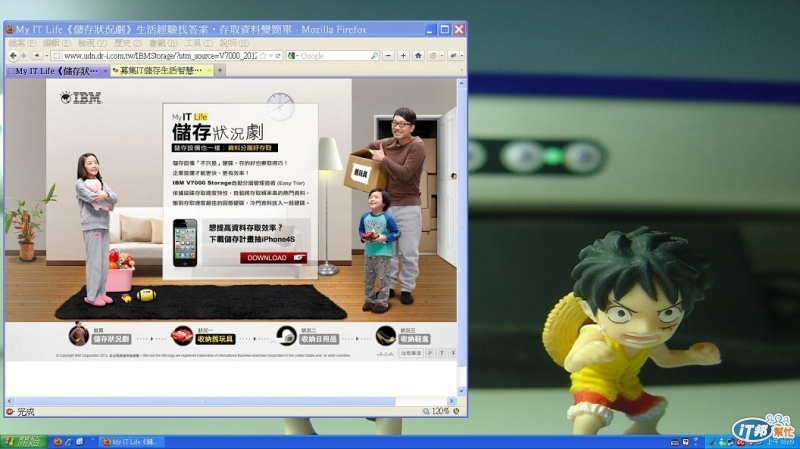
Task: Click the keyboard language bar icon in taskbar
Action: 675,442
